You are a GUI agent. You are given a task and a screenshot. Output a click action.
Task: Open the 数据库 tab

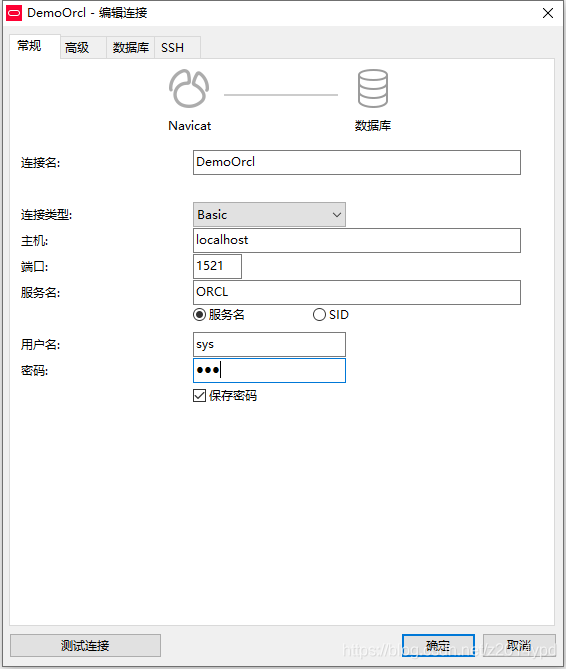[131, 48]
